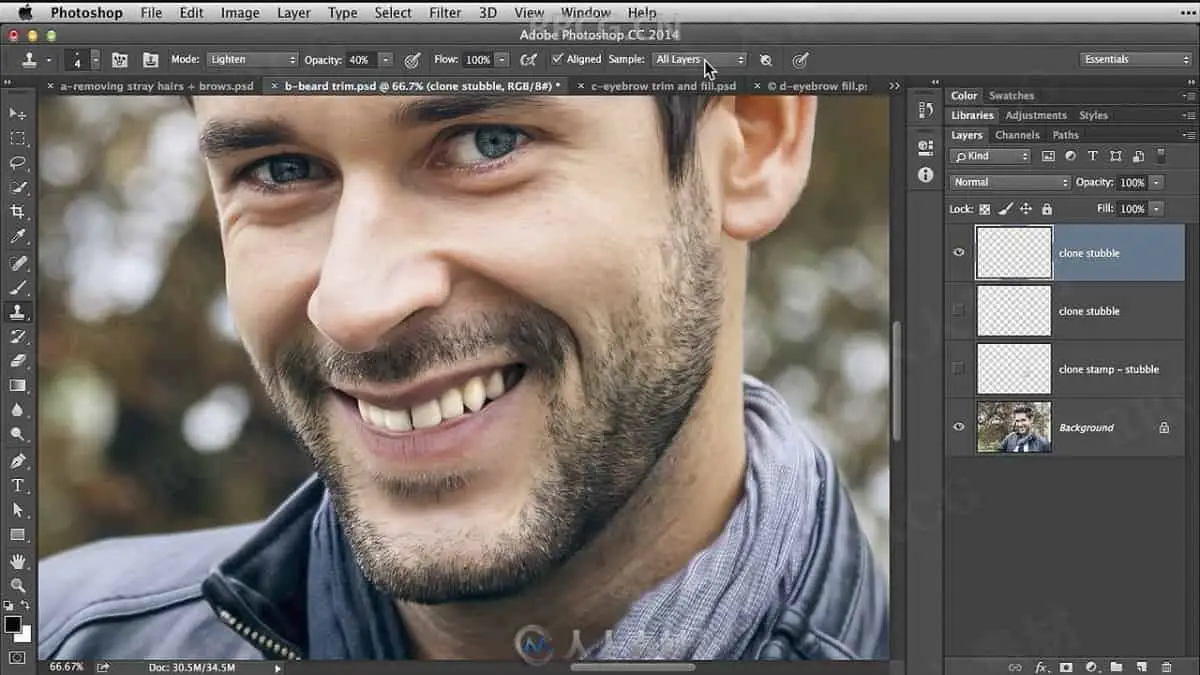The height and width of the screenshot is (675, 1200).
Task: Hide the Background layer via eye icon
Action: pos(959,427)
